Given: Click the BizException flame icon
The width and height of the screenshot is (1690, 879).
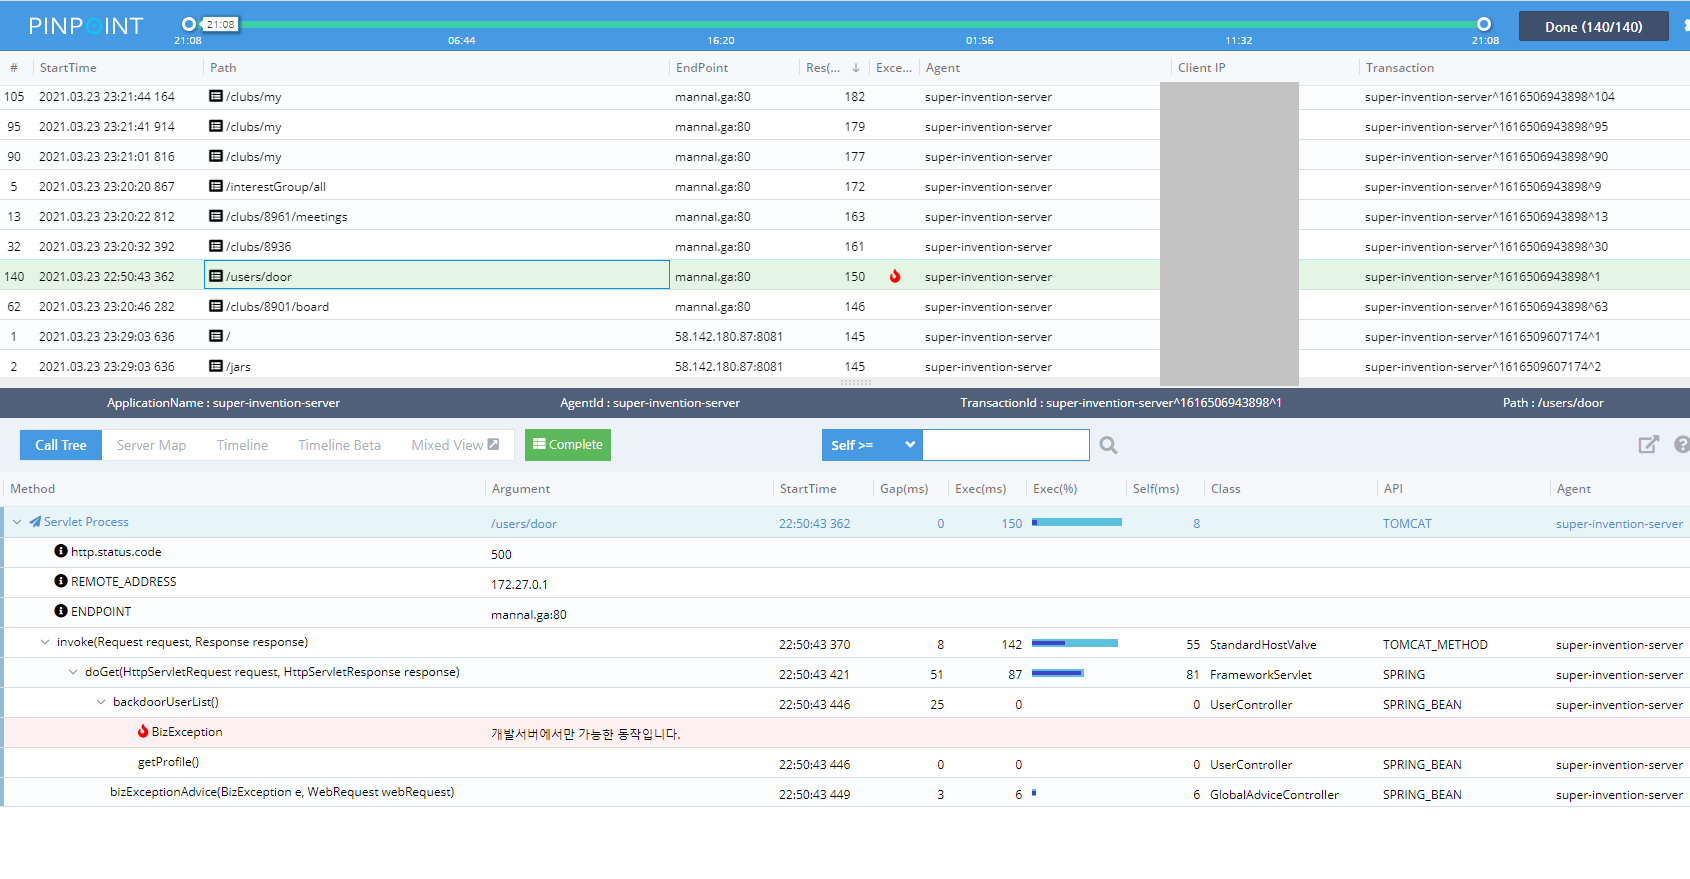Looking at the screenshot, I should (143, 732).
